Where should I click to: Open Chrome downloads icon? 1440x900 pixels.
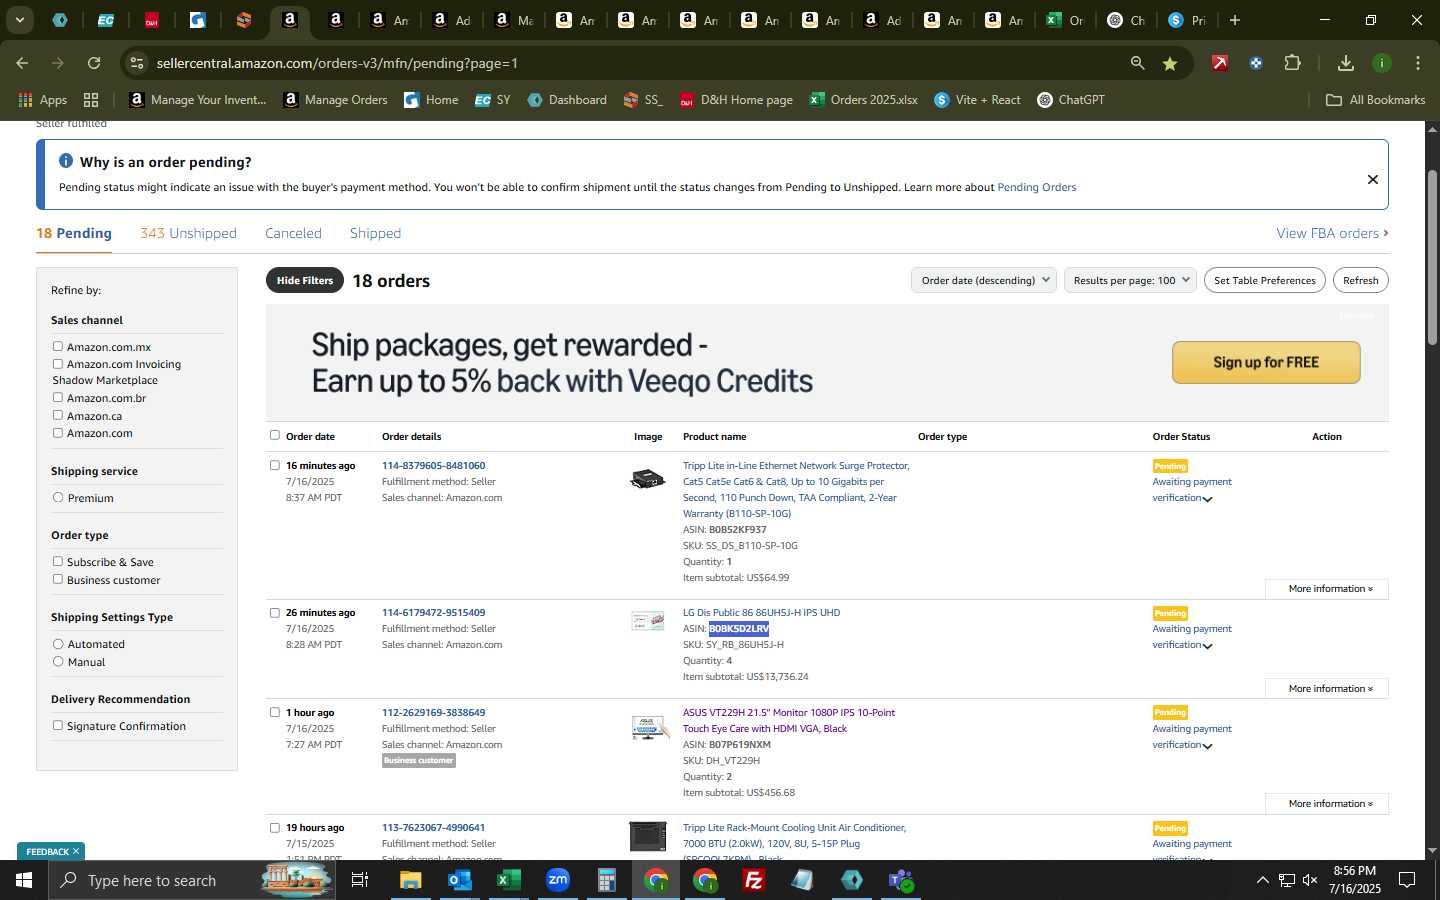coord(1346,63)
